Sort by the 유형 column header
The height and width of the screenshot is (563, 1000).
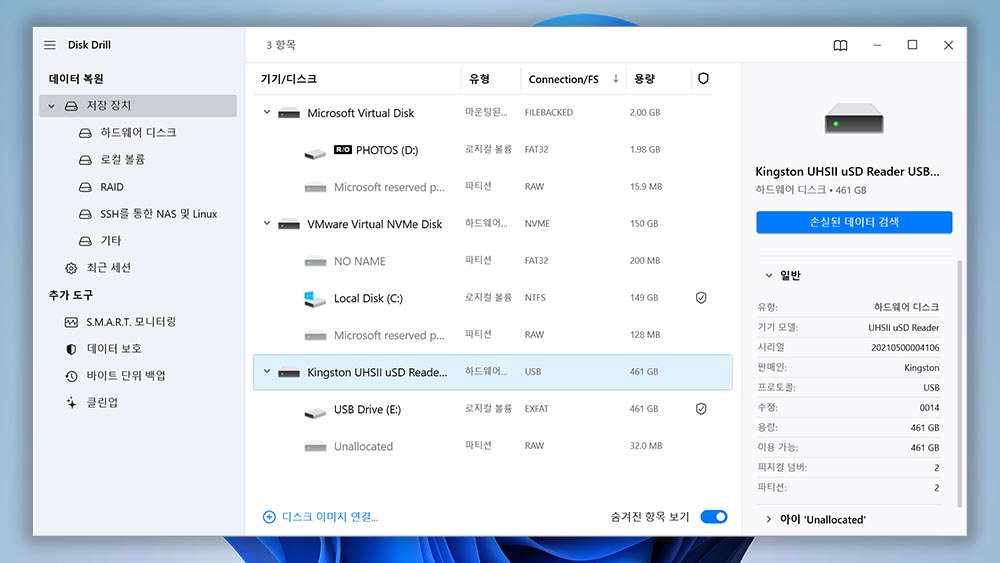[479, 79]
